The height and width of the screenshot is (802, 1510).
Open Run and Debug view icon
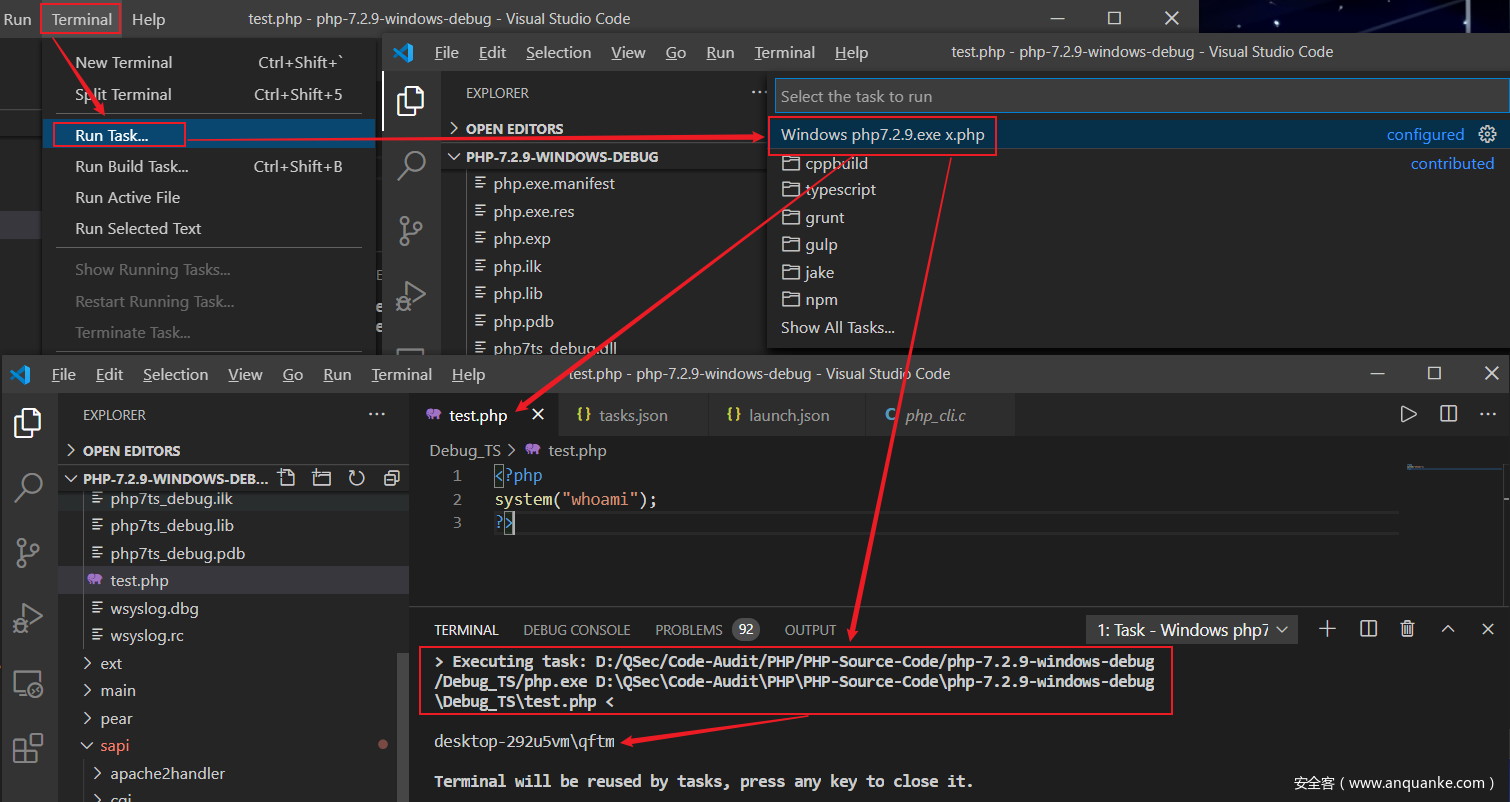tap(28, 618)
